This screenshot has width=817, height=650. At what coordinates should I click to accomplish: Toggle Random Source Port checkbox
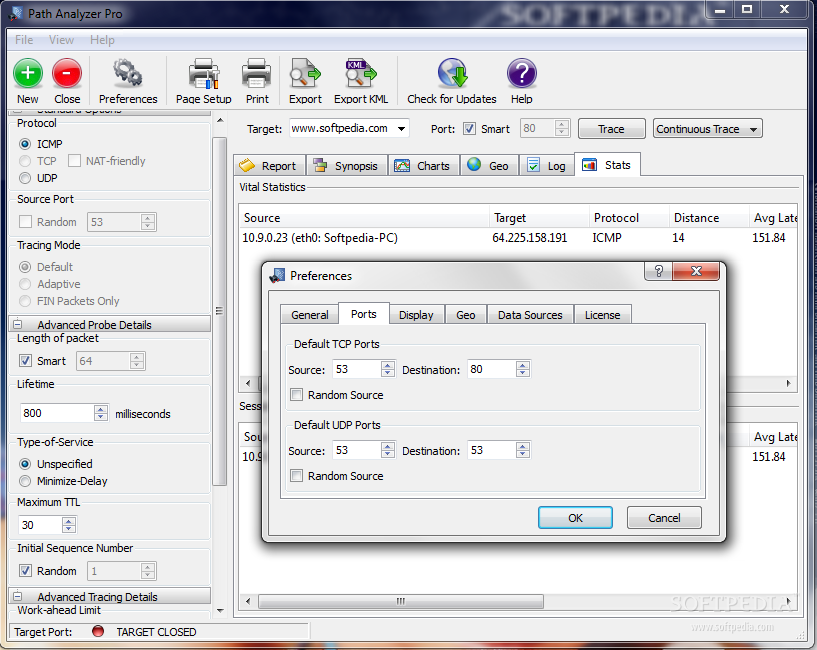(25, 222)
